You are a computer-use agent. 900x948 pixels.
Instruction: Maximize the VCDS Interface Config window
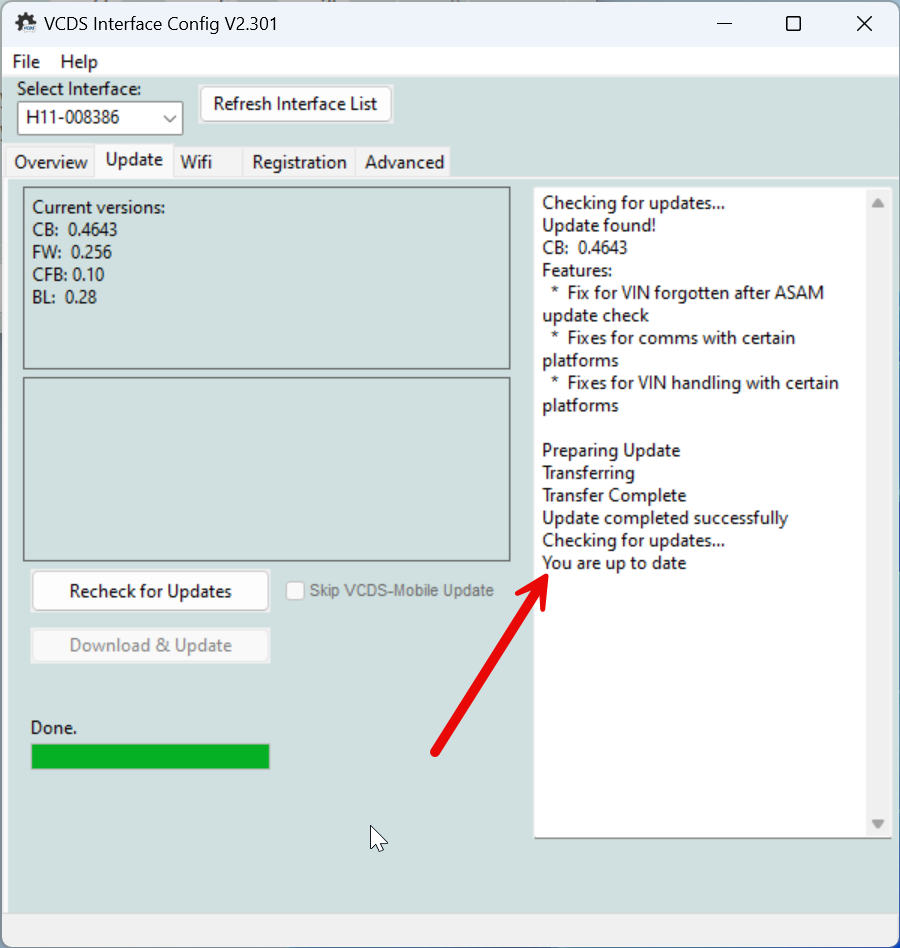(x=794, y=24)
